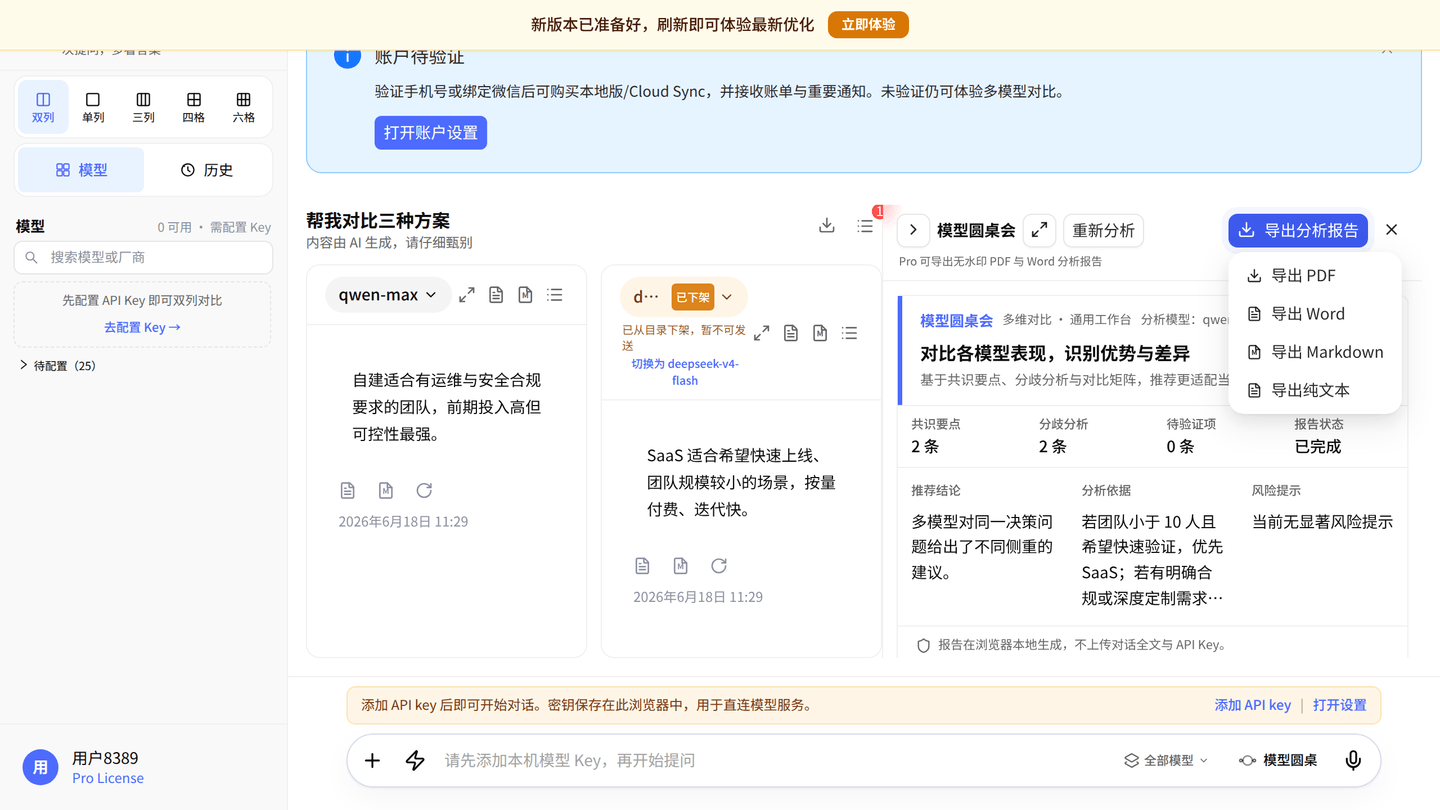Expand the 待配置 (25) group
The image size is (1440, 810).
(57, 366)
